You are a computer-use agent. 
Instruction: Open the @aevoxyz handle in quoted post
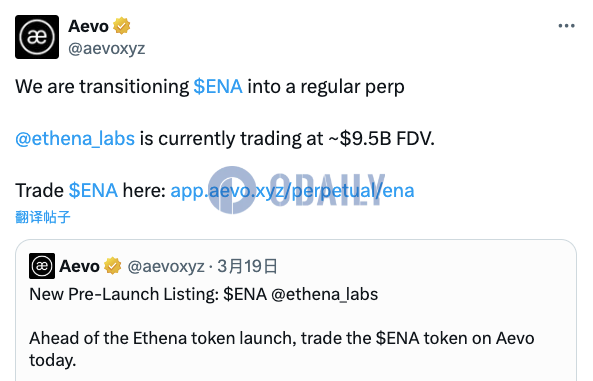[166, 266]
